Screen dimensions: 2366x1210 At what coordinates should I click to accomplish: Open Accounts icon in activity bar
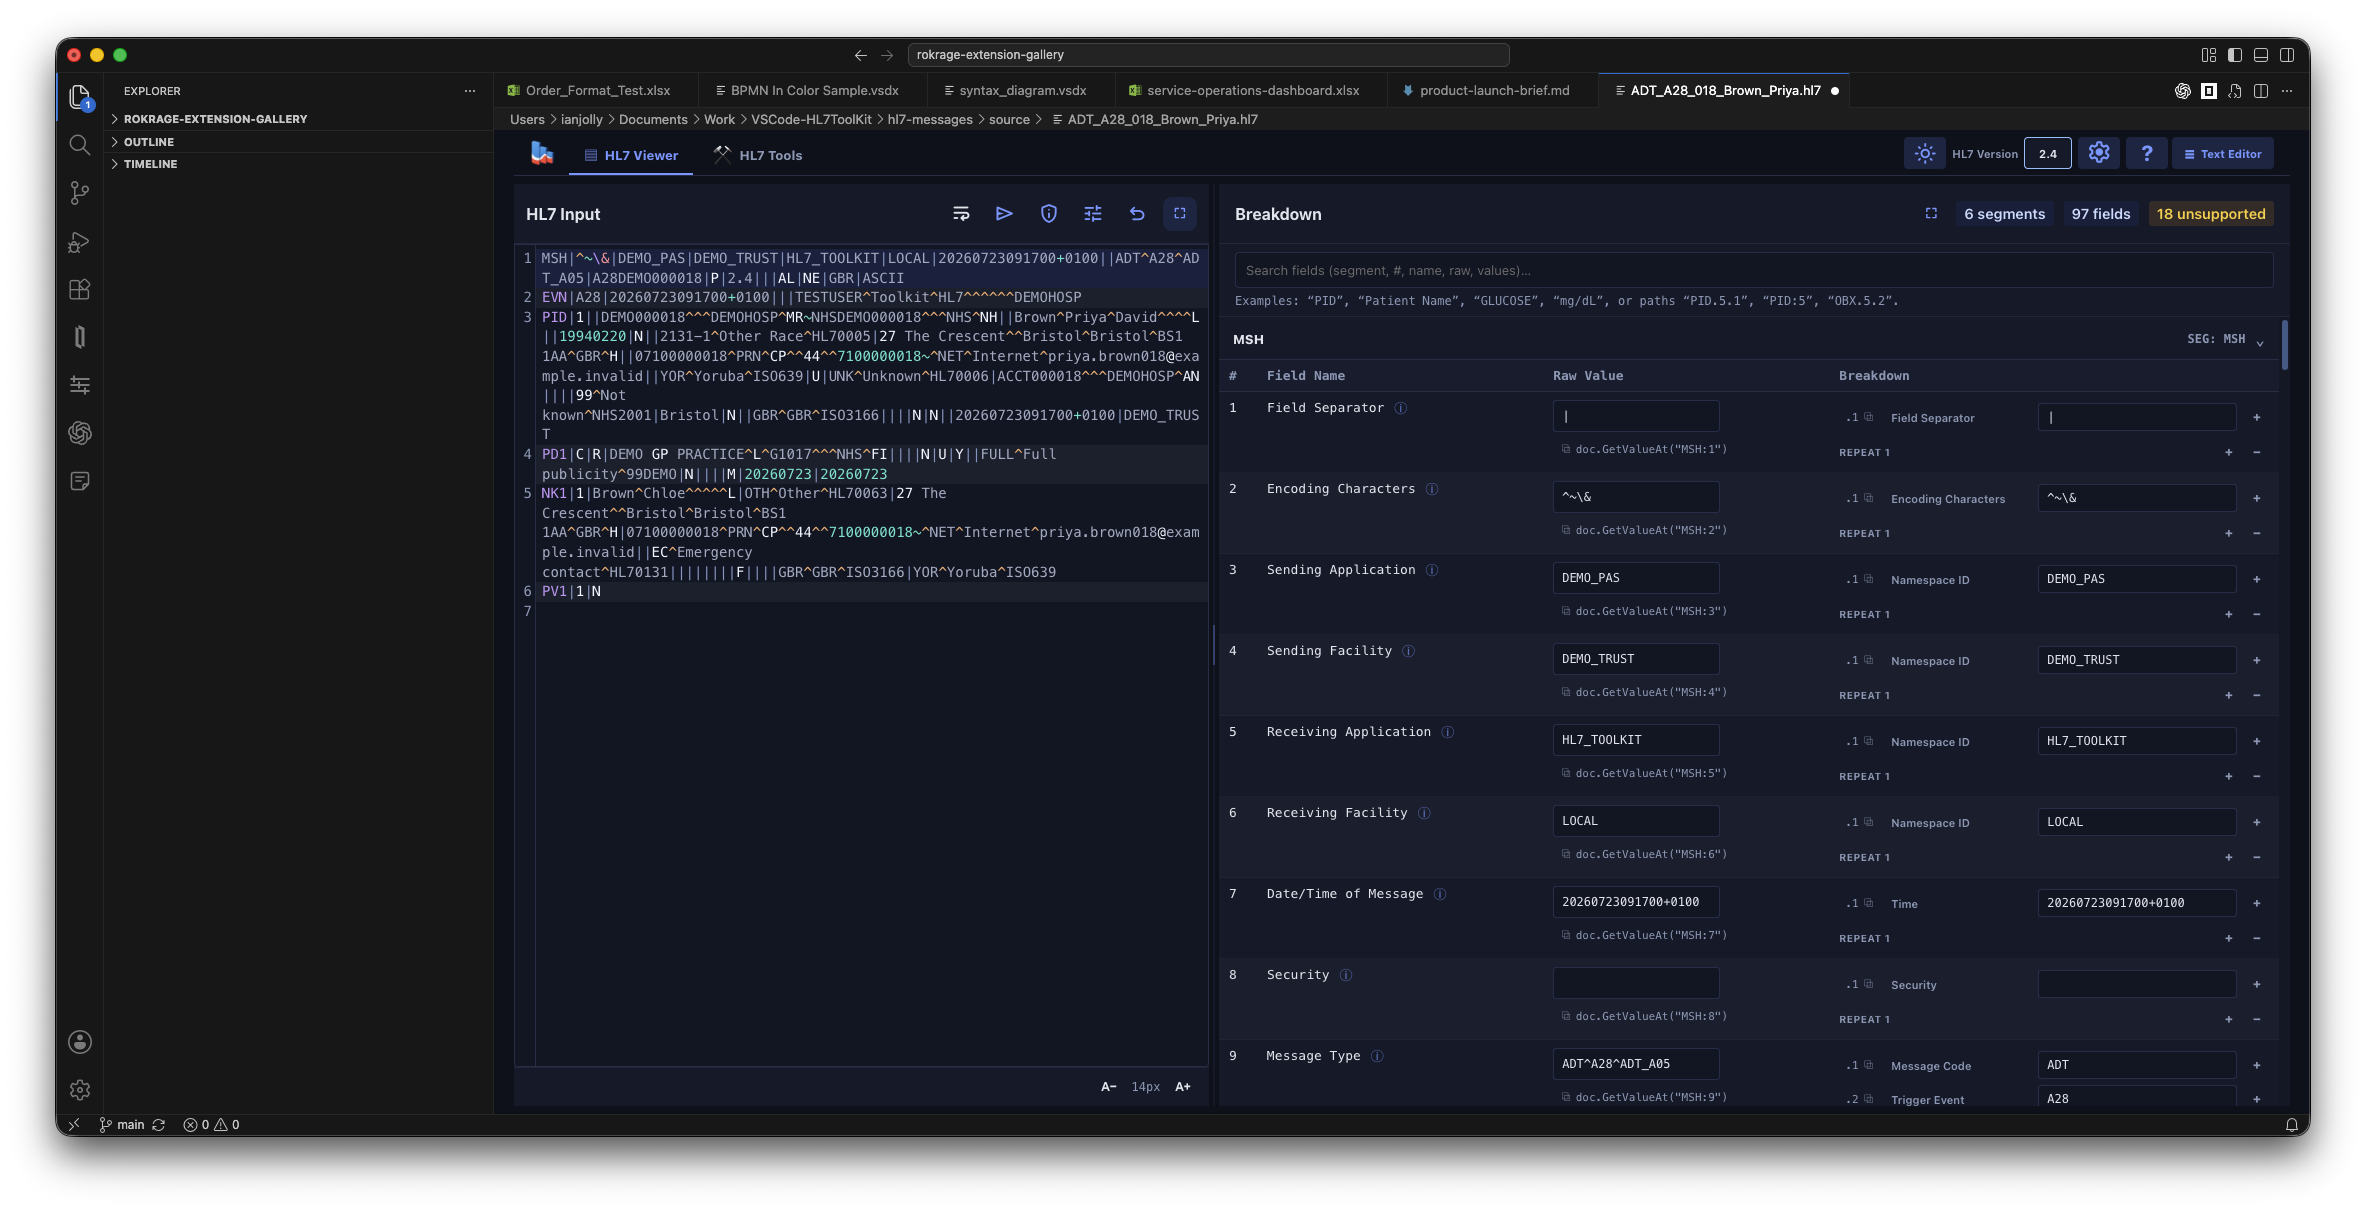point(80,1042)
